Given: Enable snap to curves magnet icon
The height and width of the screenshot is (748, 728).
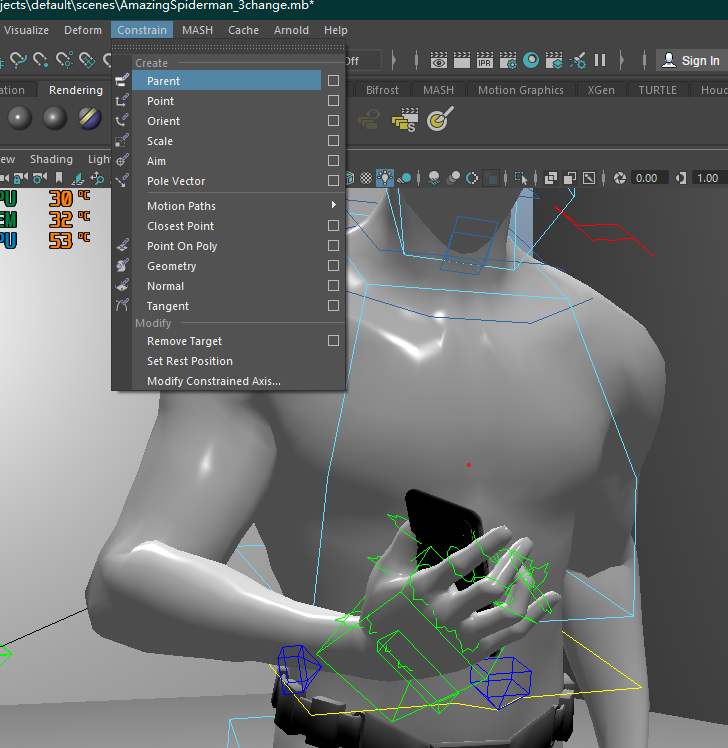Looking at the screenshot, I should (x=18, y=60).
